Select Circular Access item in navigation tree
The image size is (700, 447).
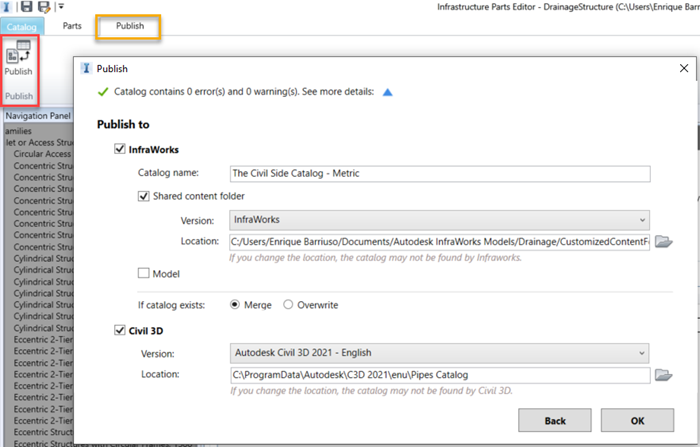[x=42, y=154]
